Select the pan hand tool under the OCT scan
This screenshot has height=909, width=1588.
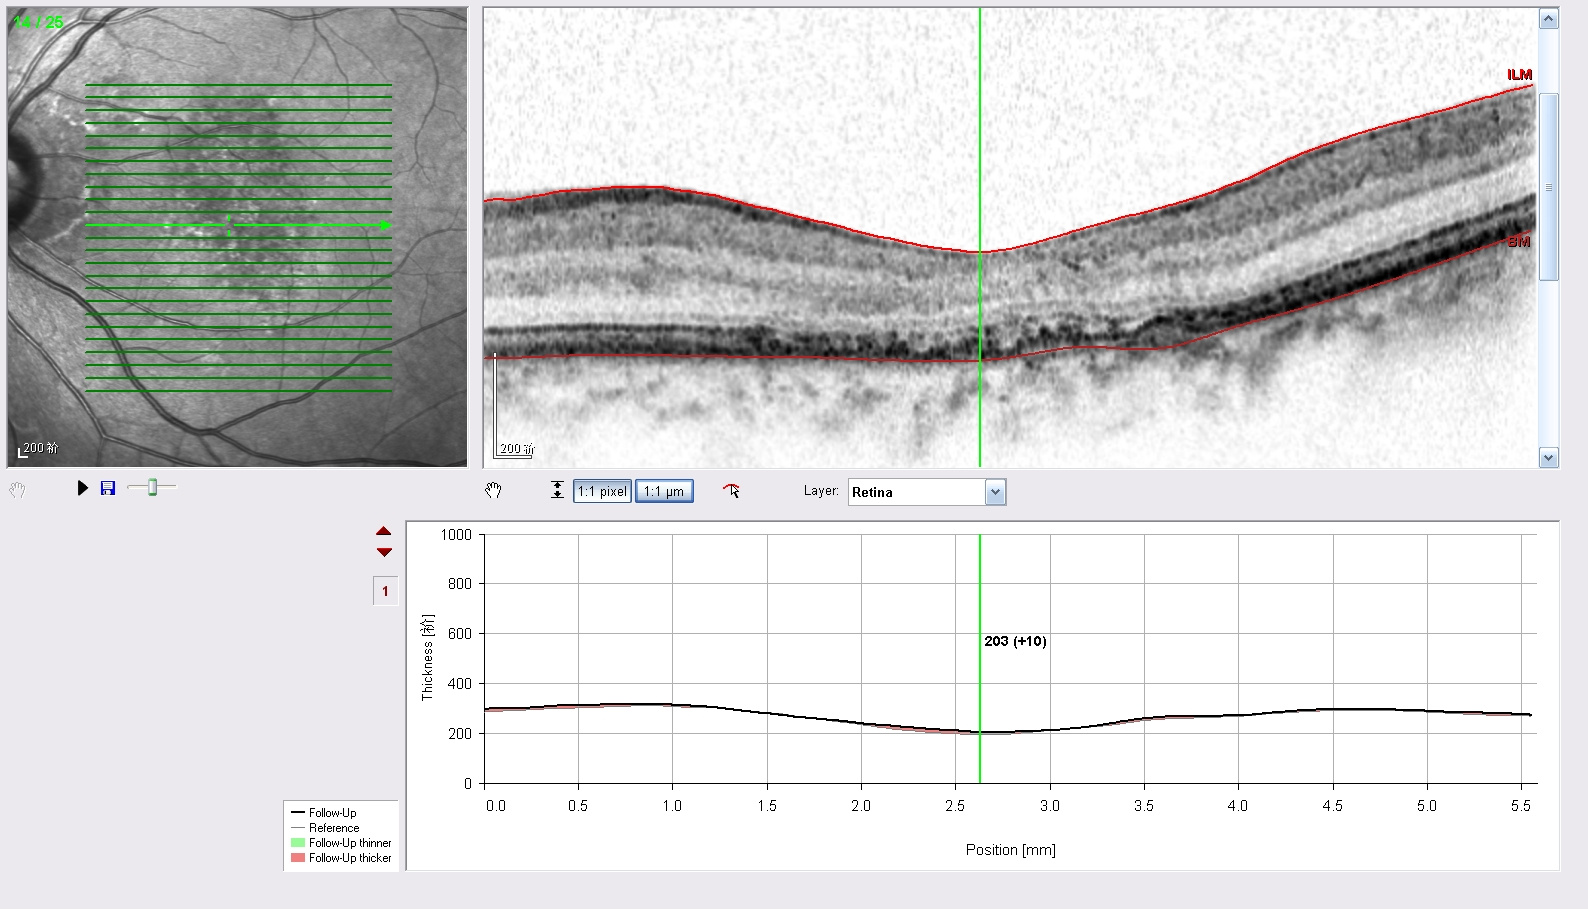[493, 490]
